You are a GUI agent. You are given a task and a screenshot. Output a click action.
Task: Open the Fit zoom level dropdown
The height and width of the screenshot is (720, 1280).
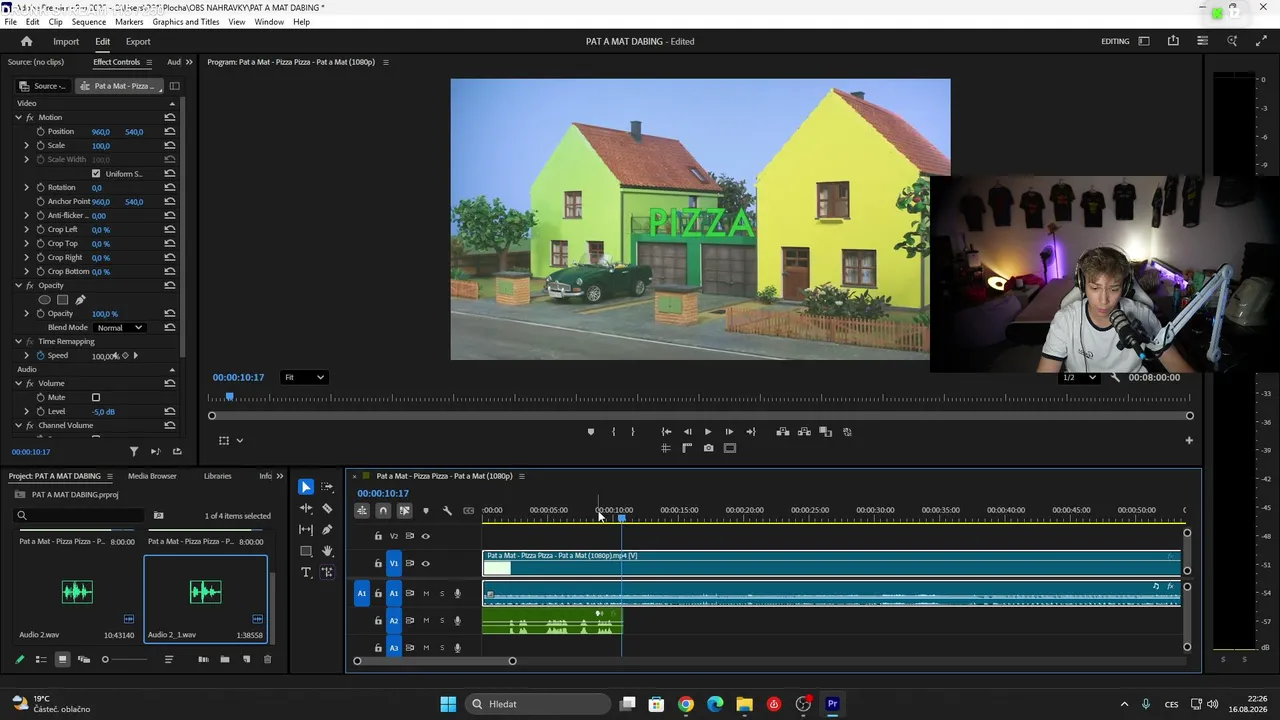point(304,377)
